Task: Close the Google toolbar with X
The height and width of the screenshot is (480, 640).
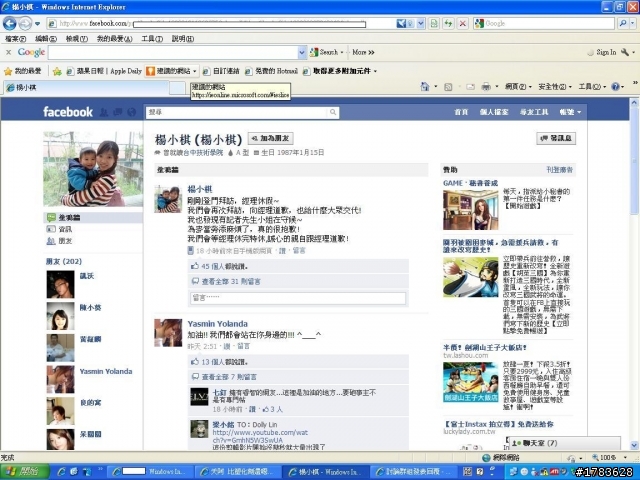Action: [8, 52]
